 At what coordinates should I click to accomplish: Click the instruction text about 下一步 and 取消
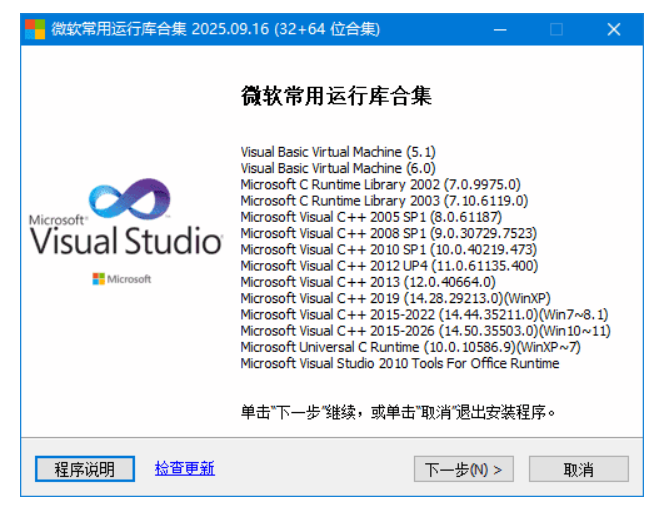[398, 412]
